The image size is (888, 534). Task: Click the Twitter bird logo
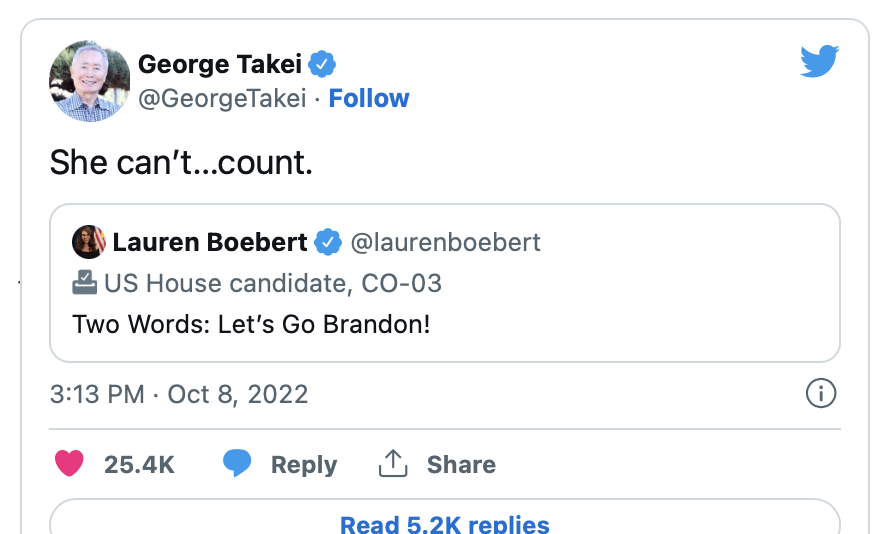tap(821, 63)
